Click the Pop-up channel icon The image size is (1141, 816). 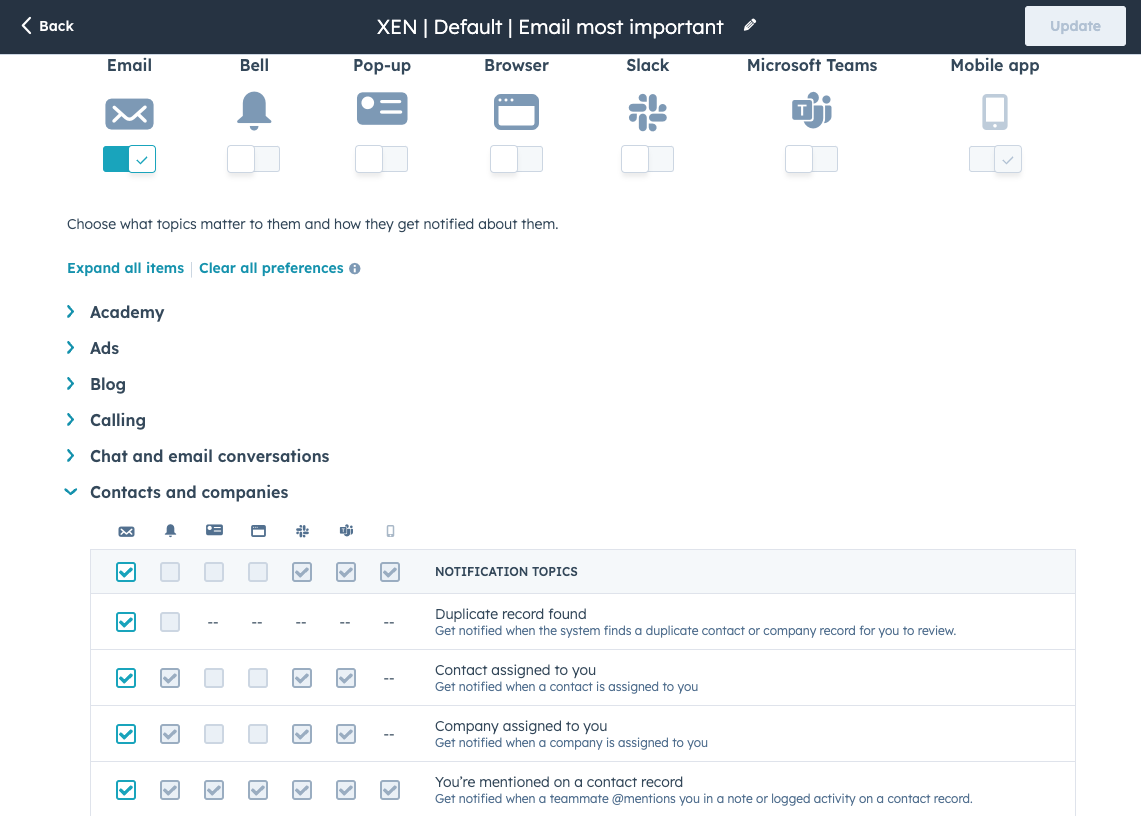pos(382,109)
